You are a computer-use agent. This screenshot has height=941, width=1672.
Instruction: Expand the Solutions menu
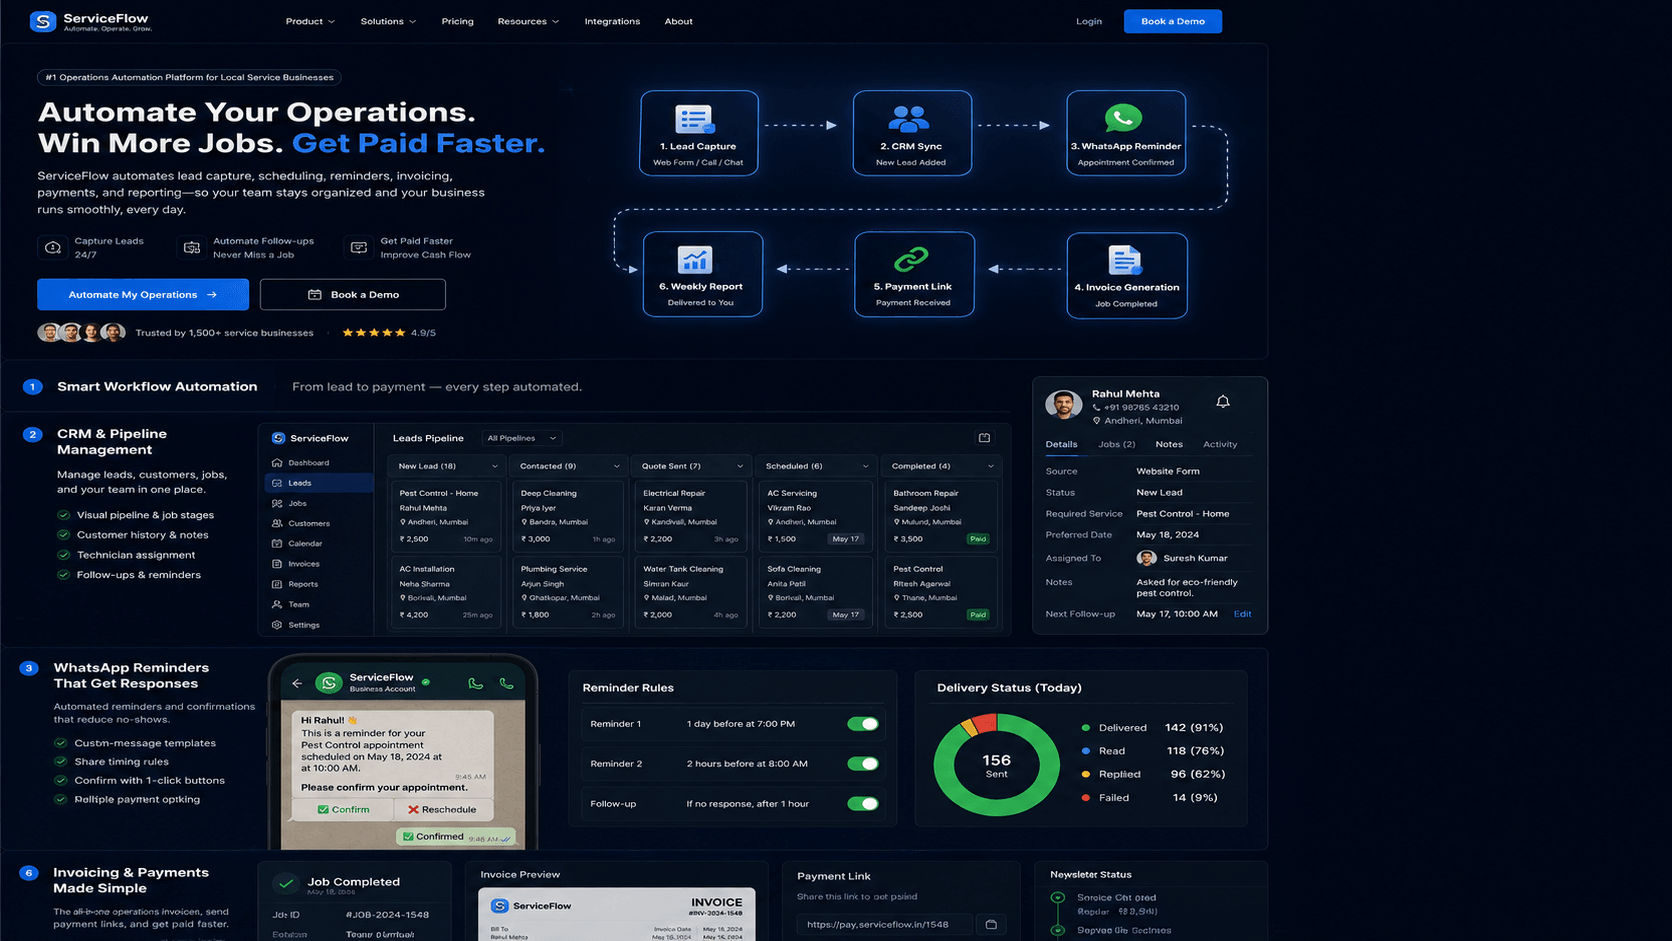(x=388, y=21)
